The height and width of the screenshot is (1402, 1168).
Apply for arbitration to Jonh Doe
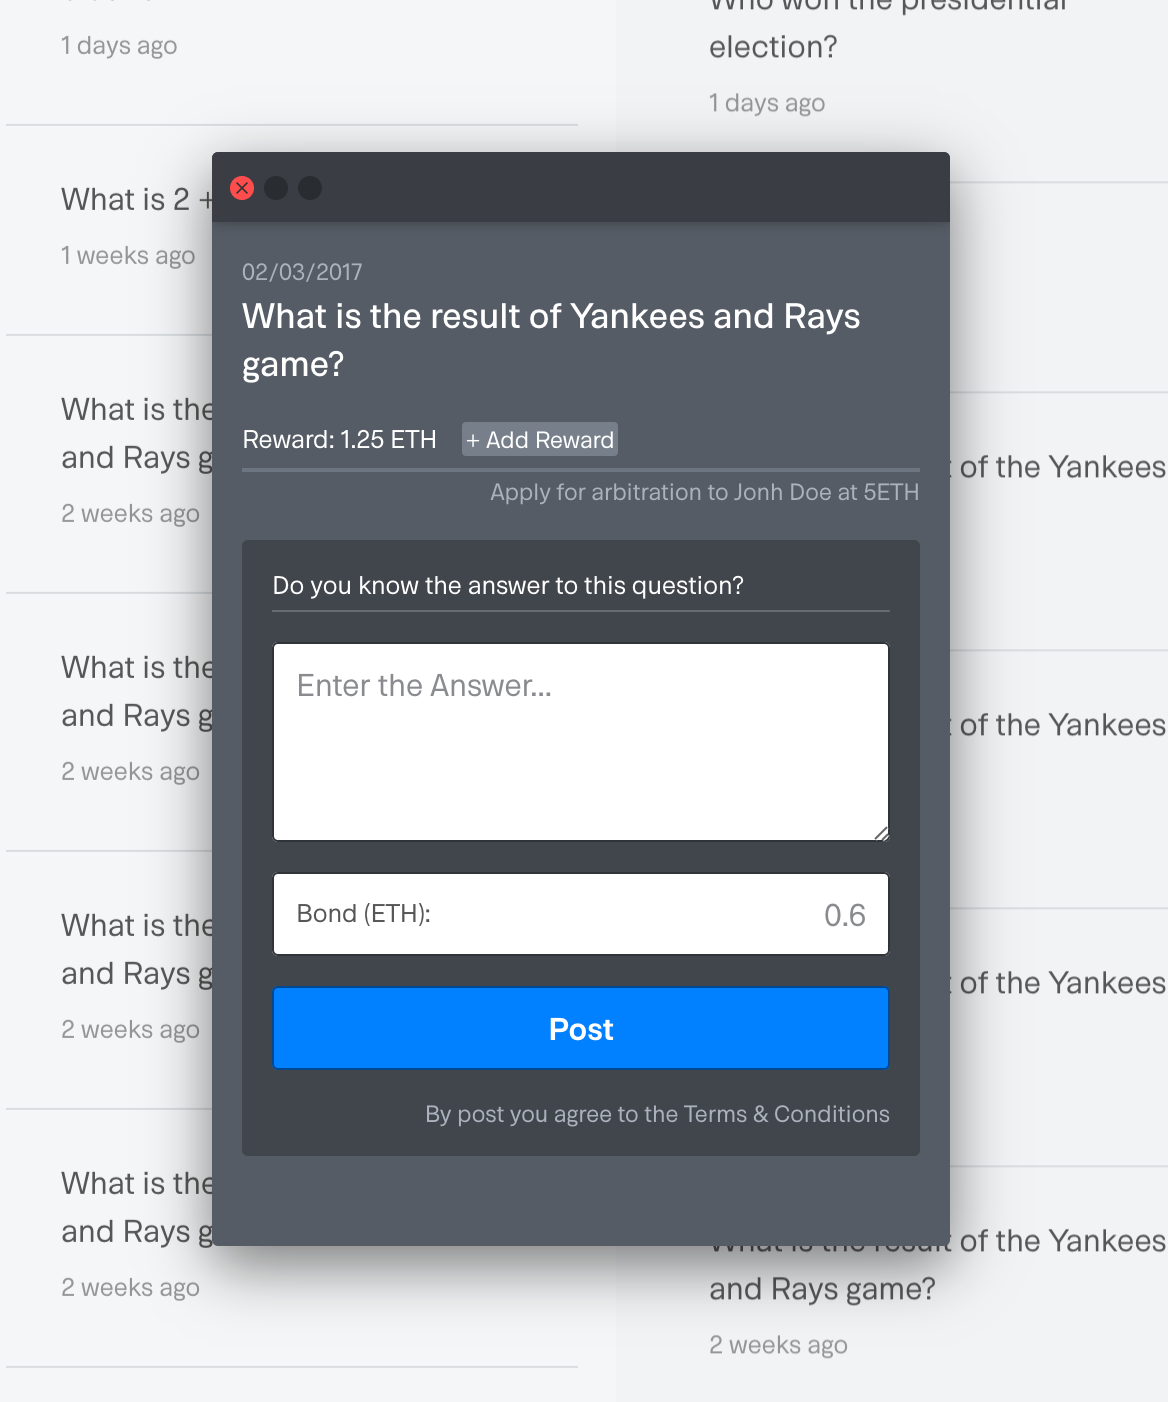pyautogui.click(x=704, y=492)
